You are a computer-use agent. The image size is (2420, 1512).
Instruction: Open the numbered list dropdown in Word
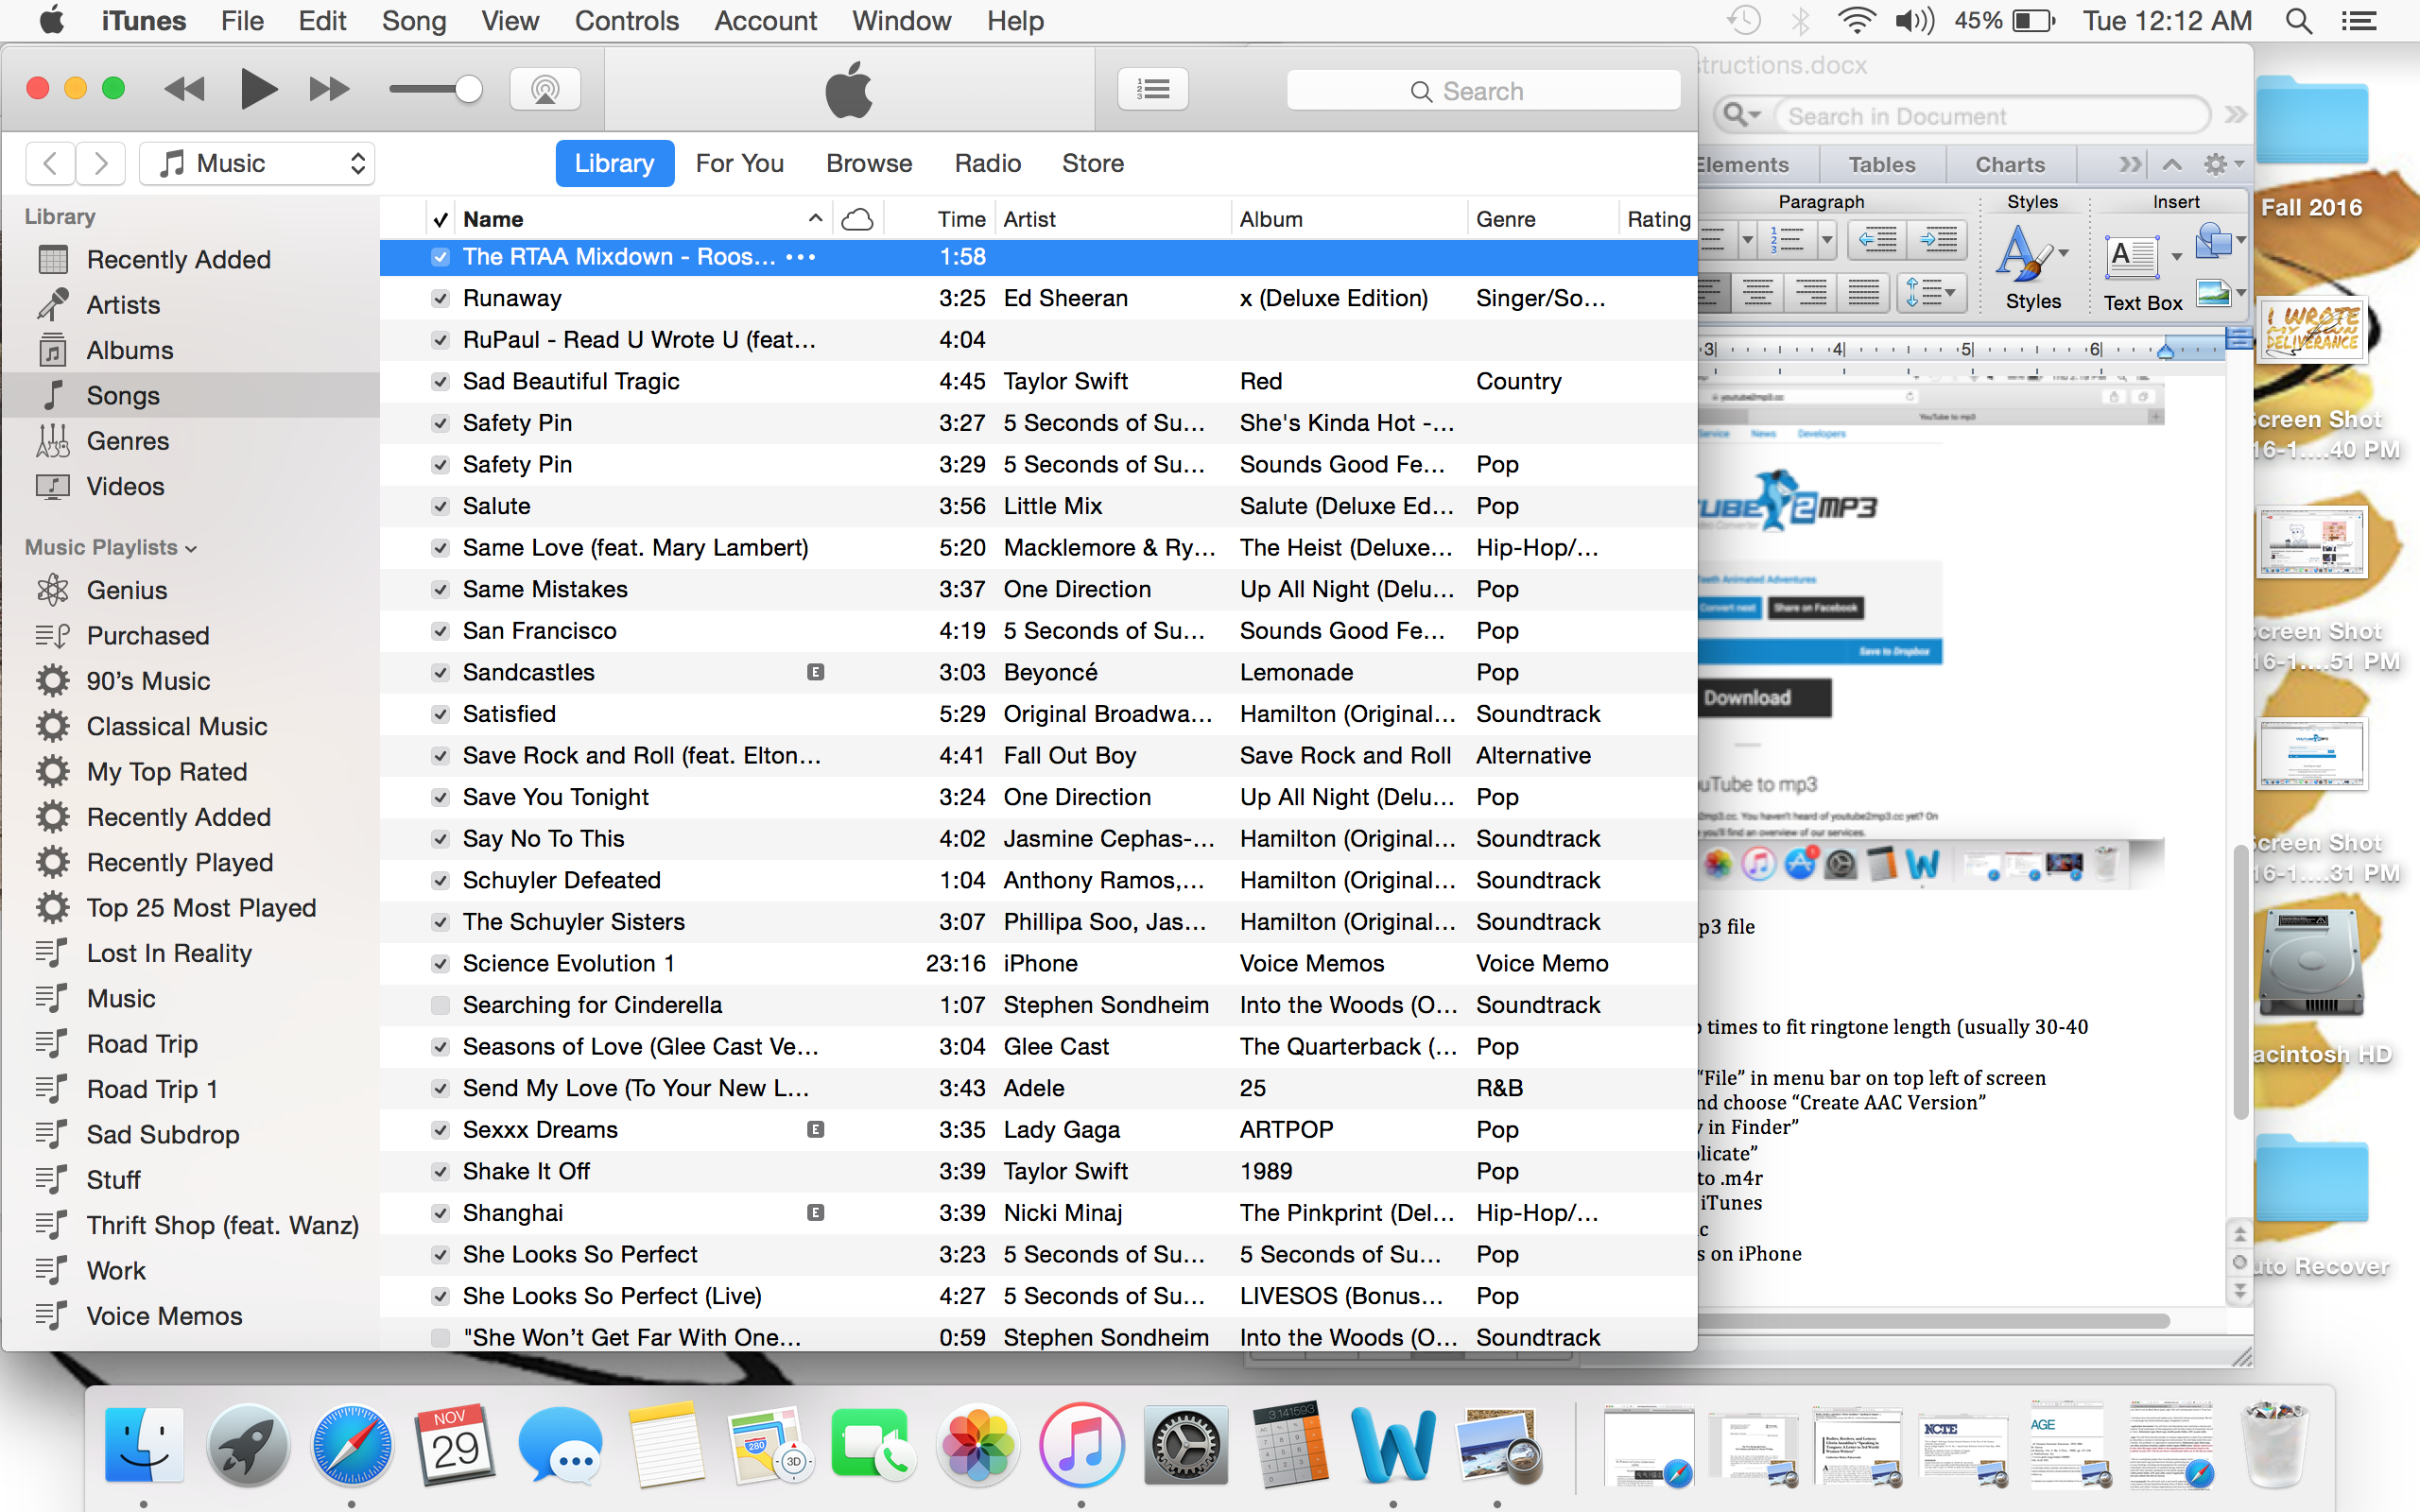click(x=1830, y=240)
